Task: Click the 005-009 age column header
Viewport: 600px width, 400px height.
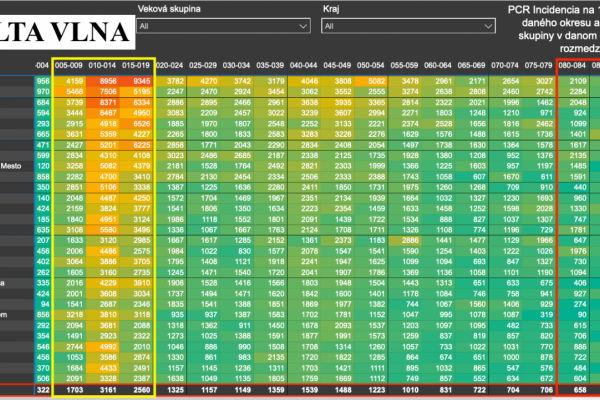Action: tap(73, 65)
